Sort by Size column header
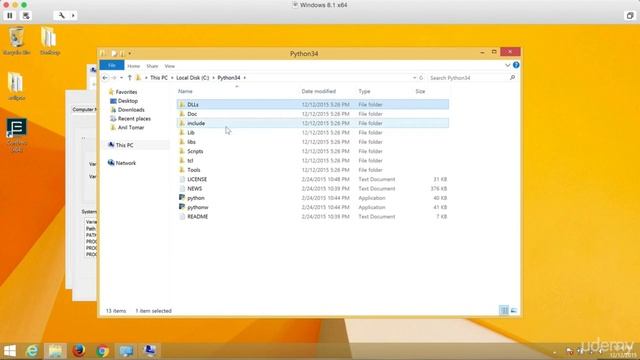Screen dimensions: 640x360 tap(420, 91)
